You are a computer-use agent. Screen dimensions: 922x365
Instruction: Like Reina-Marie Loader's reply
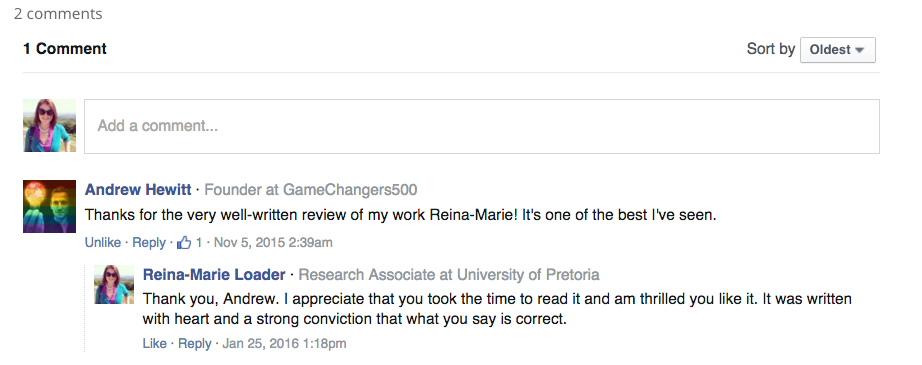tap(155, 343)
